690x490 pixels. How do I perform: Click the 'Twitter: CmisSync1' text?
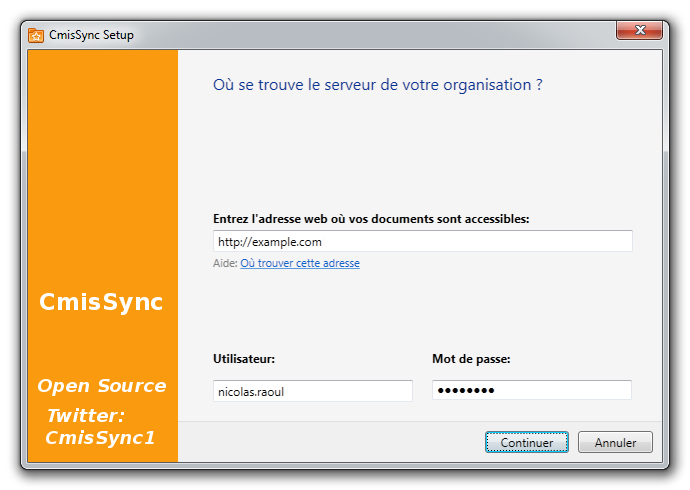[x=100, y=426]
